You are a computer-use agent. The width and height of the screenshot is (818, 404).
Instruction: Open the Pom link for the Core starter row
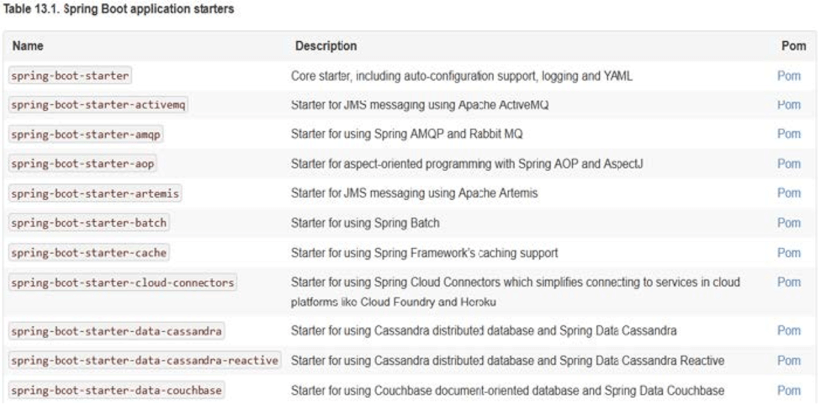pyautogui.click(x=788, y=75)
